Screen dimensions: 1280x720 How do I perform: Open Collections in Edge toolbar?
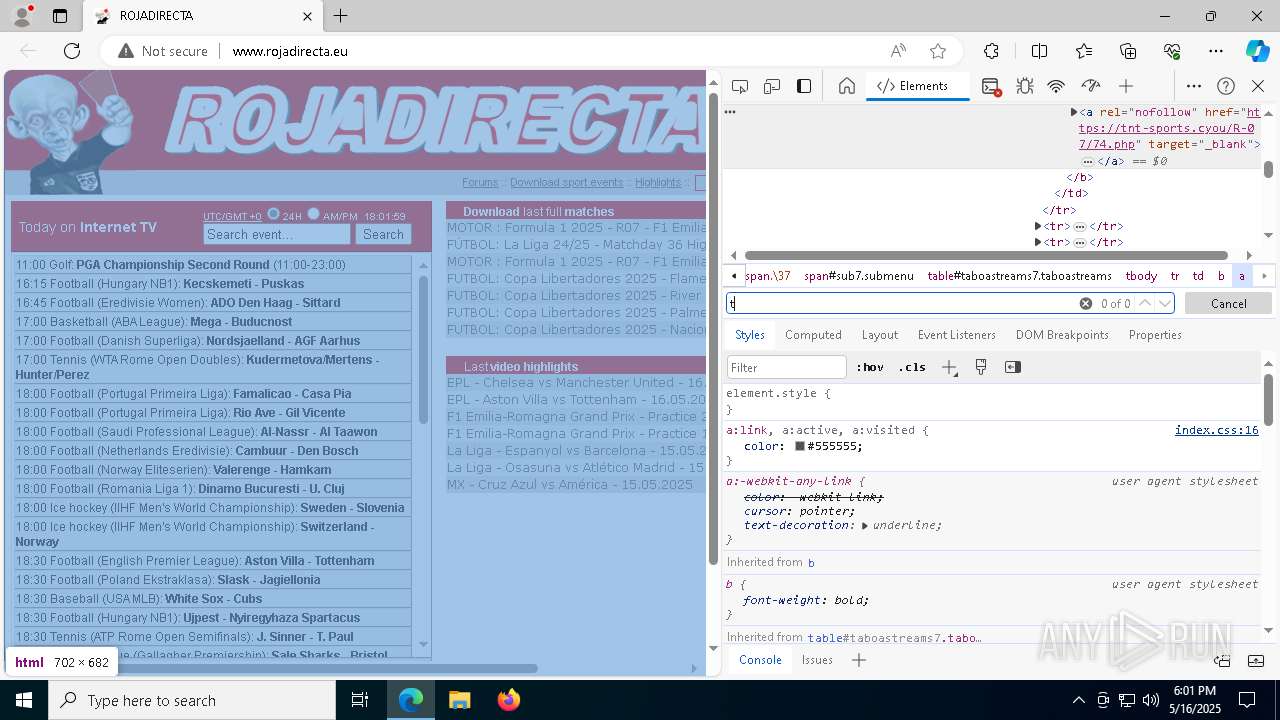1128,51
